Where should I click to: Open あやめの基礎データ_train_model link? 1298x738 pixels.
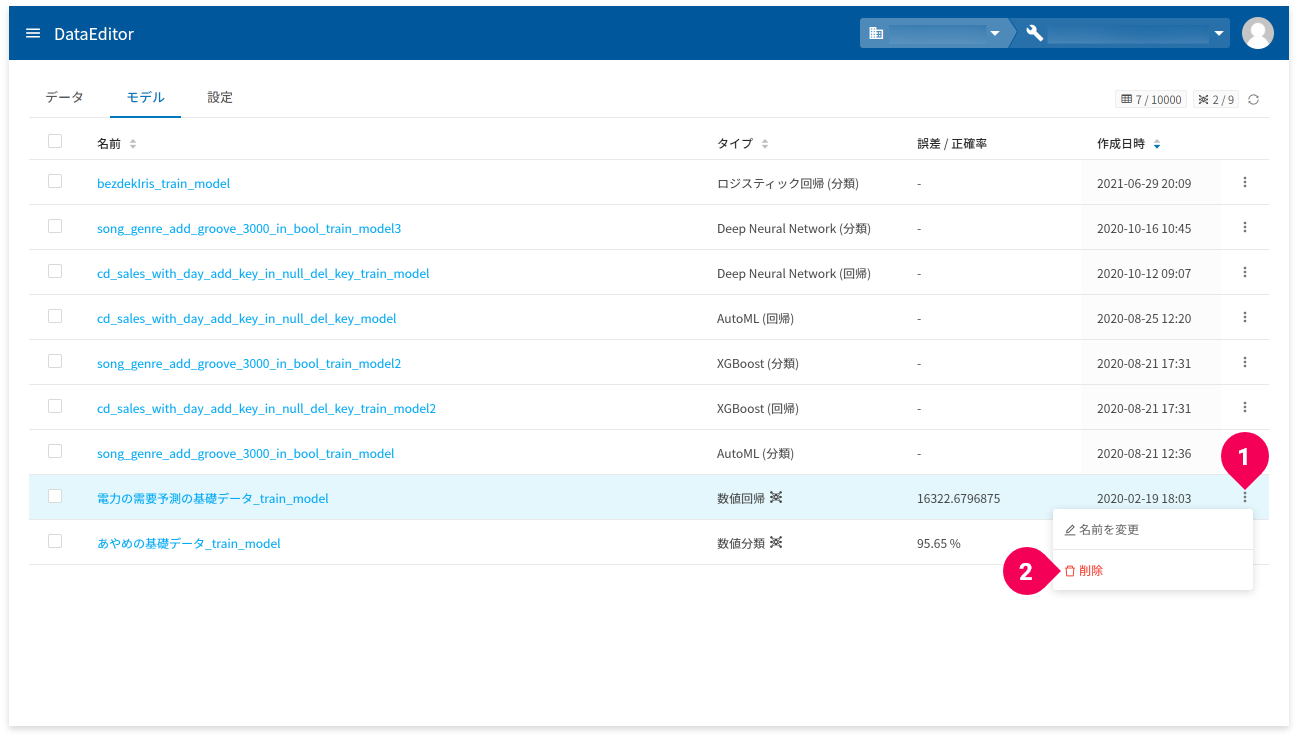click(x=189, y=543)
